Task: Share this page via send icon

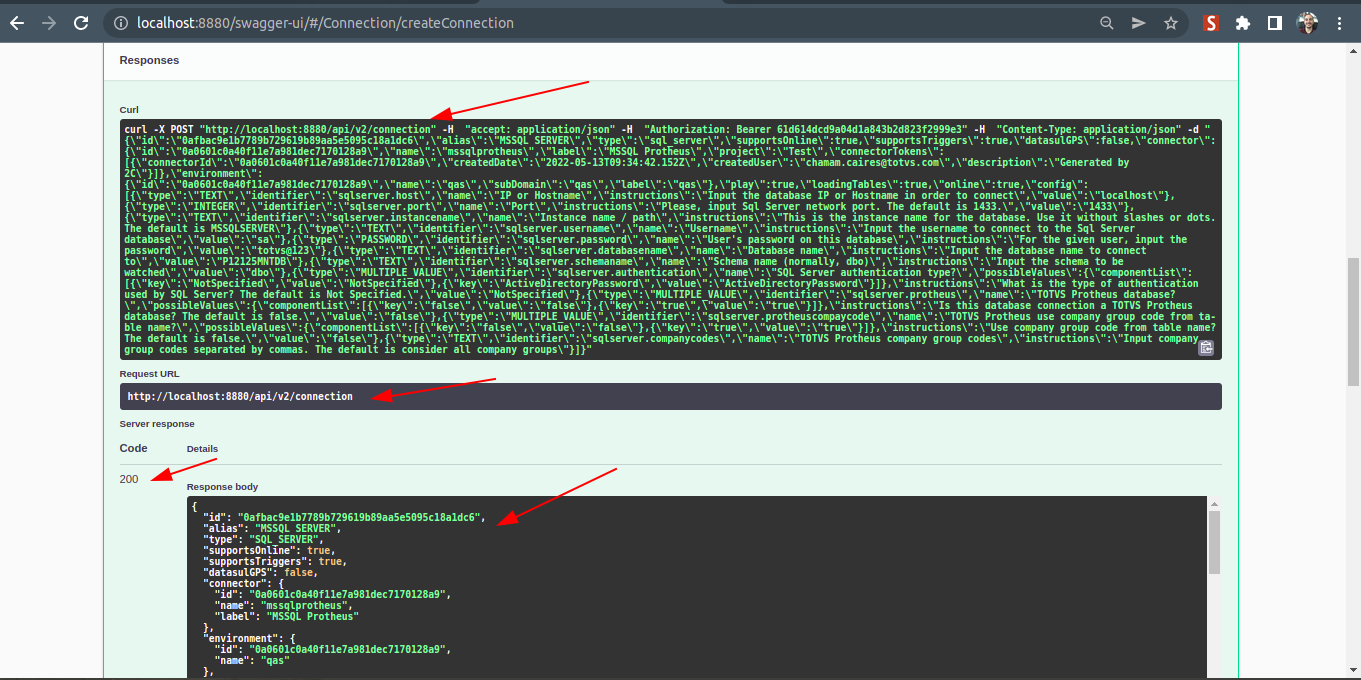Action: coord(1138,22)
